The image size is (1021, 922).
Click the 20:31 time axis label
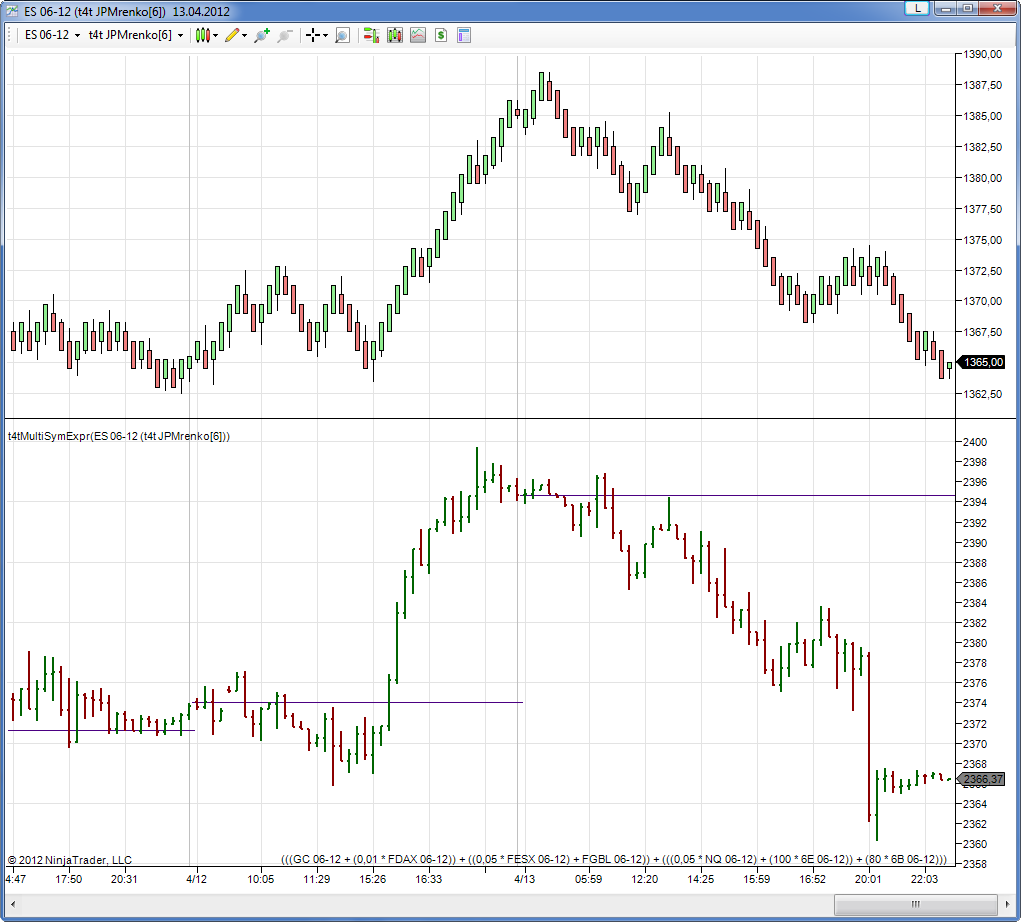(x=124, y=879)
